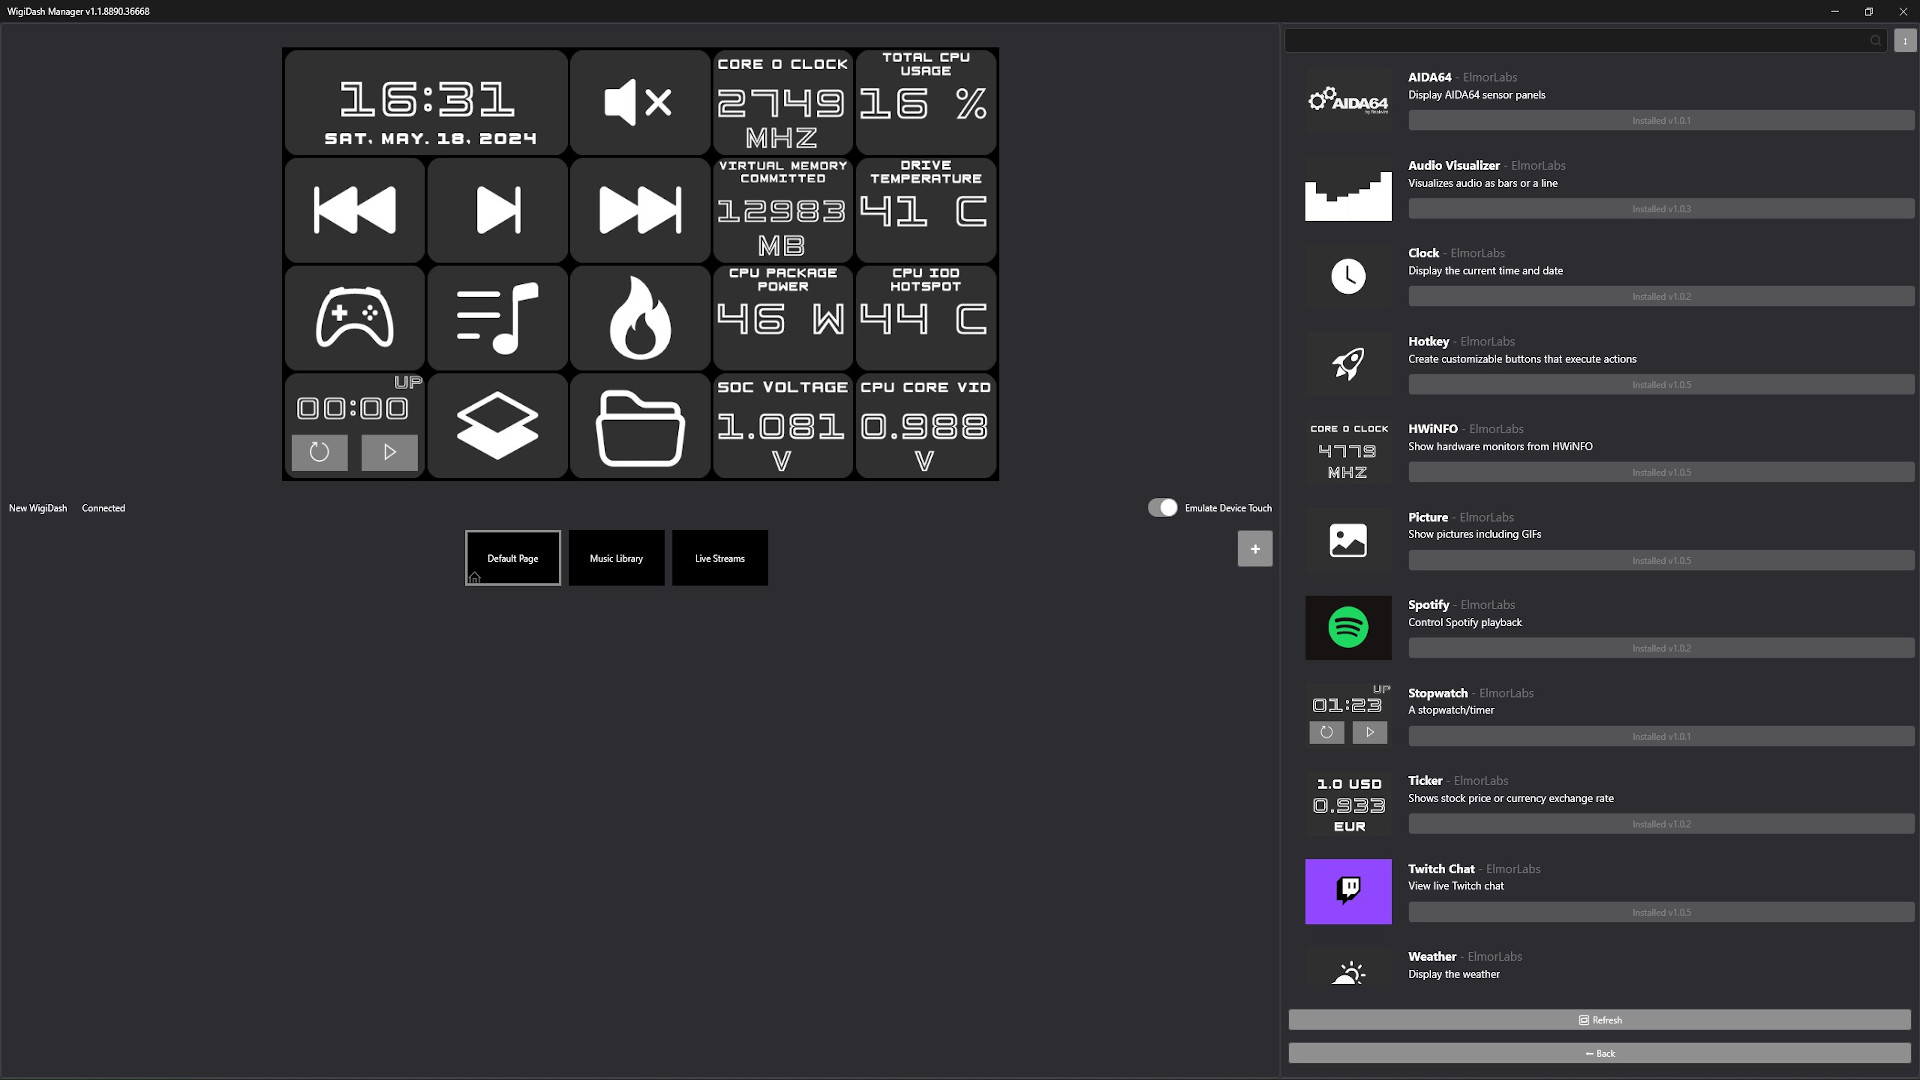Click the widget search field
The image size is (1920, 1080).
pos(1580,41)
